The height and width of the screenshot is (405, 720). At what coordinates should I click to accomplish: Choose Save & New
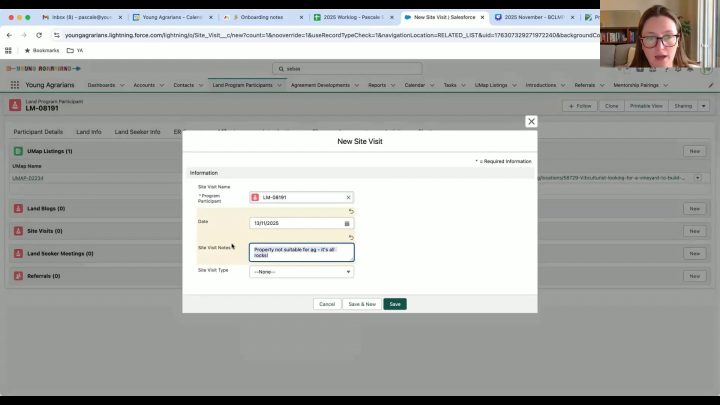coord(362,304)
